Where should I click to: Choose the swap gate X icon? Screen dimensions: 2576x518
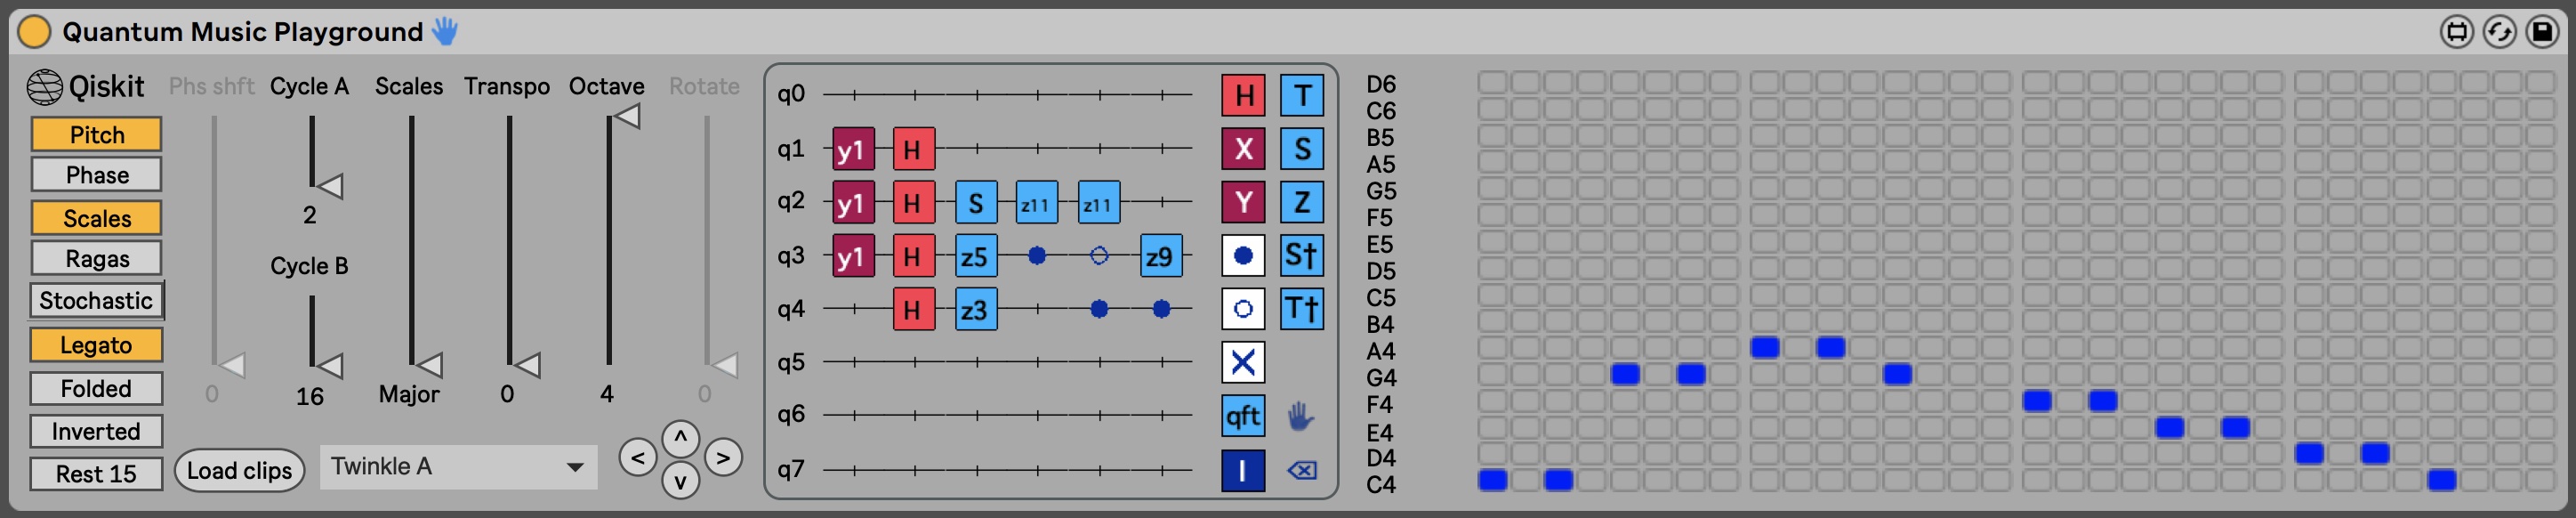click(1243, 362)
